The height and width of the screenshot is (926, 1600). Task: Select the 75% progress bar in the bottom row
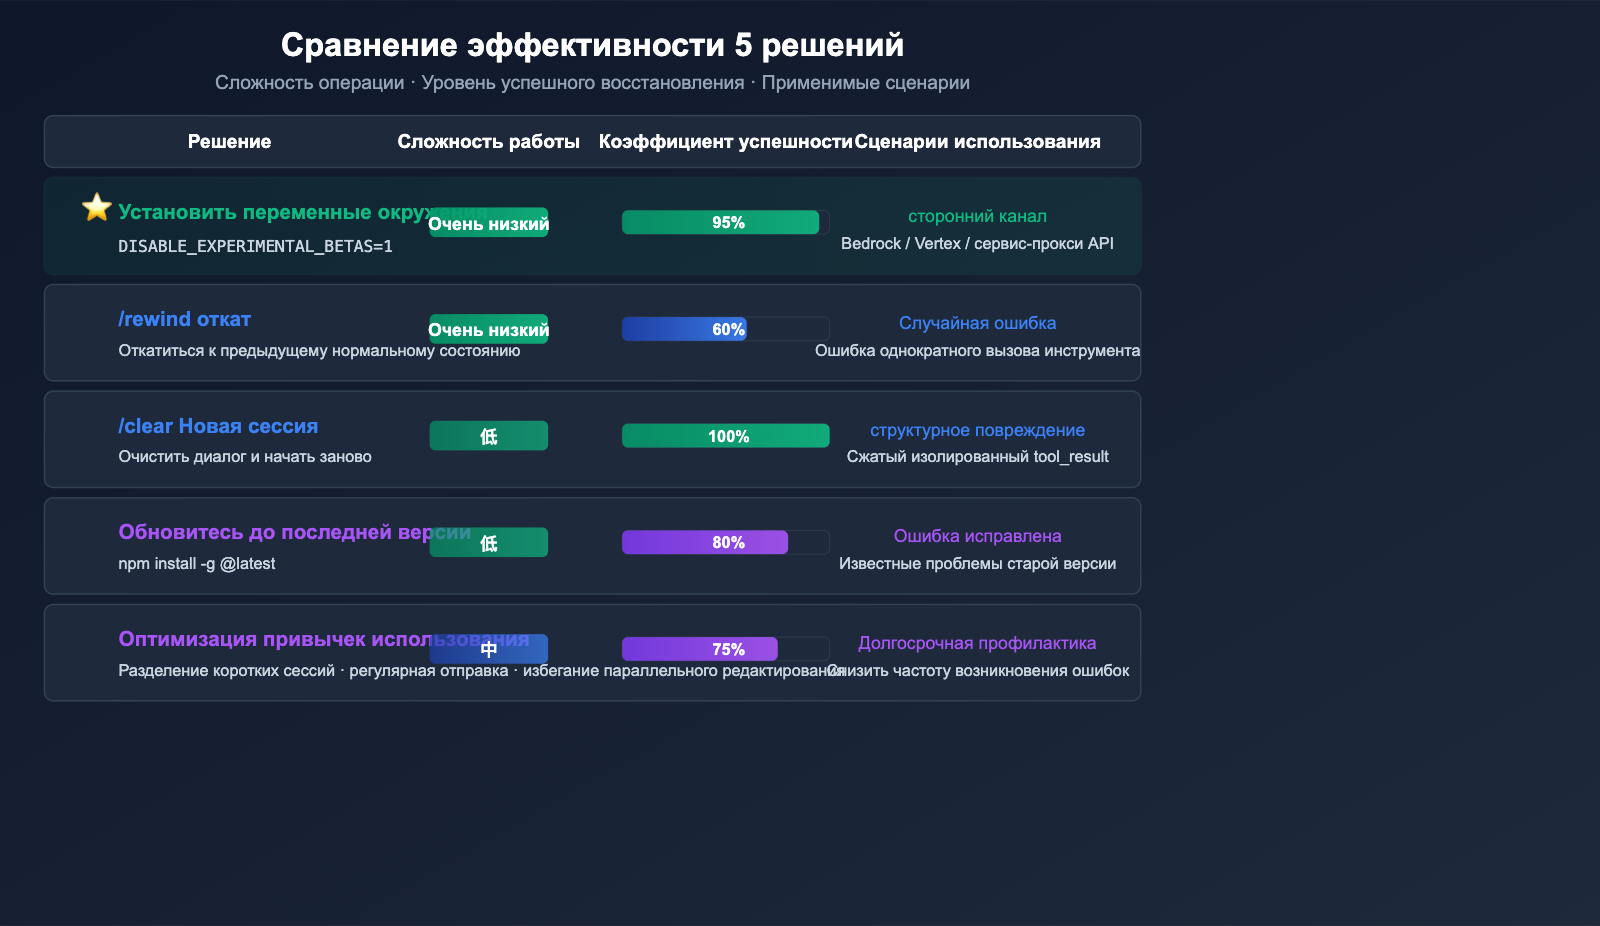(x=700, y=649)
